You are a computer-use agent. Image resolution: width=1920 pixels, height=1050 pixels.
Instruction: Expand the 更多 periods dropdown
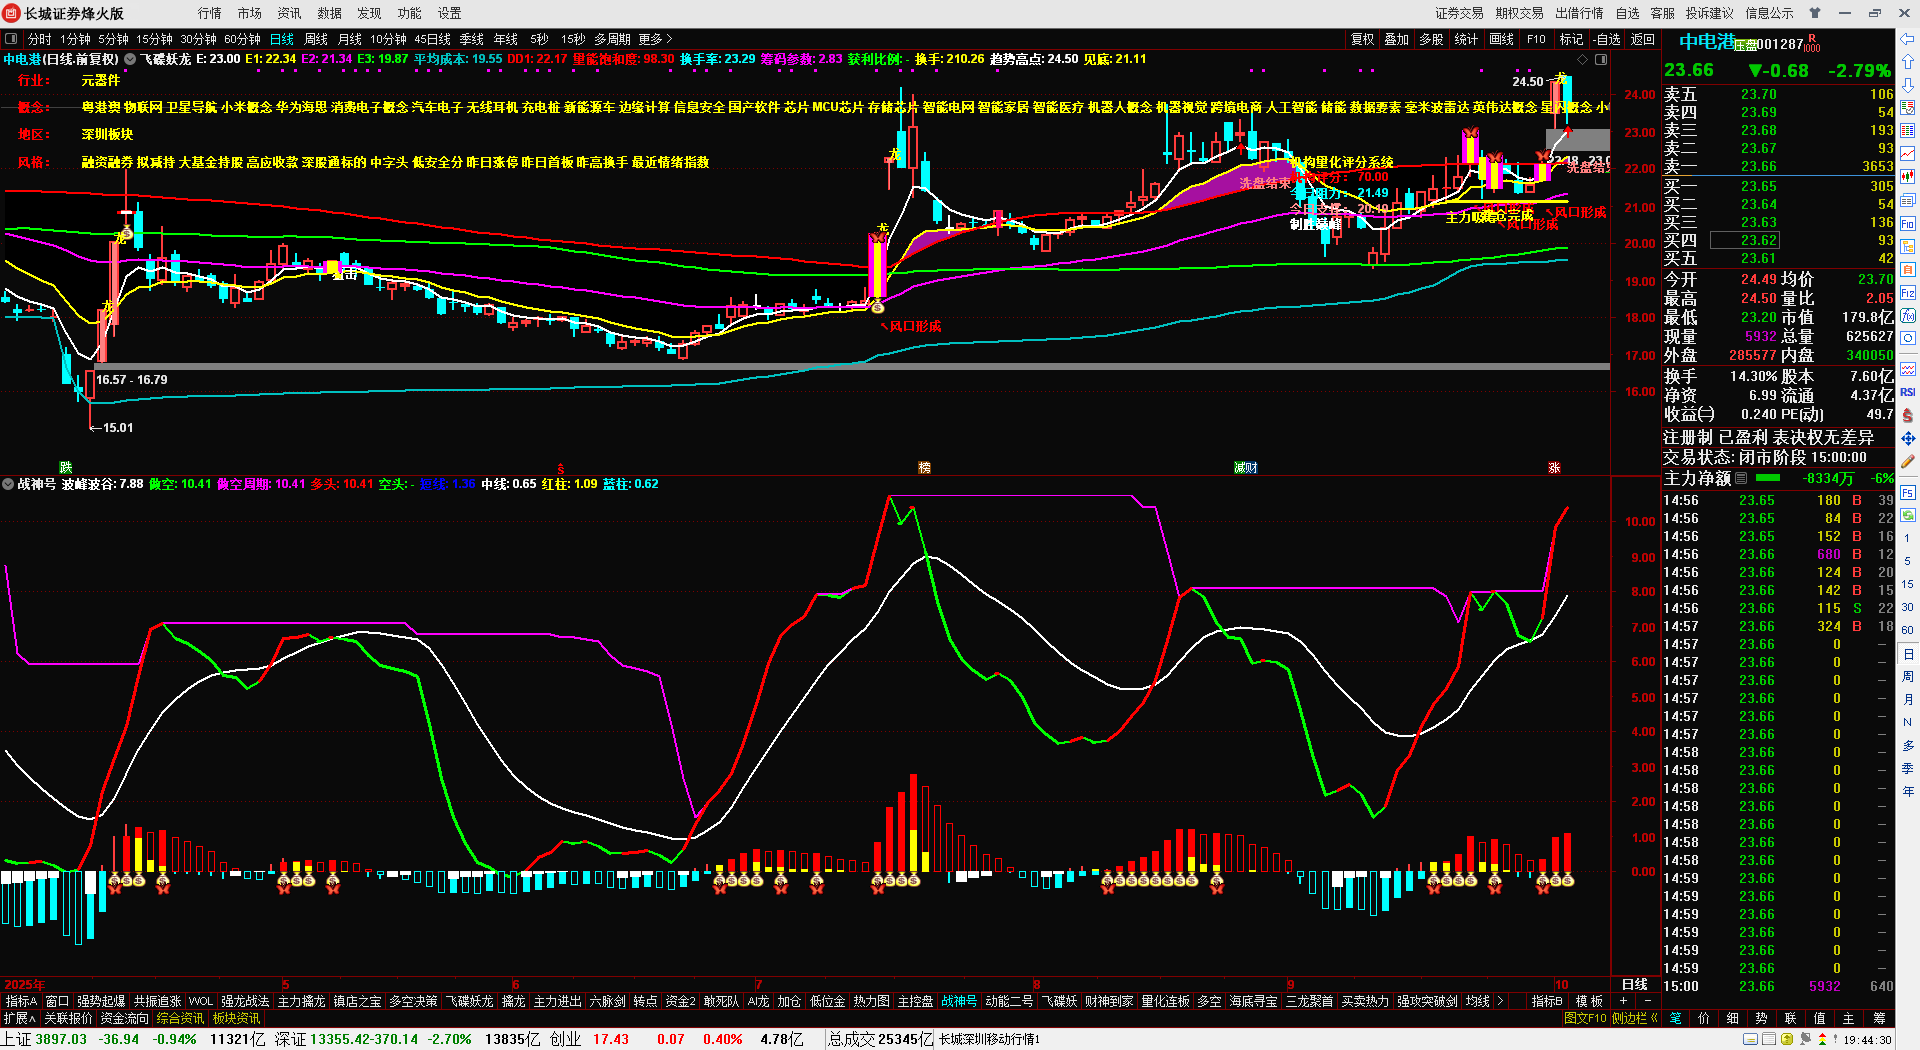tap(656, 39)
